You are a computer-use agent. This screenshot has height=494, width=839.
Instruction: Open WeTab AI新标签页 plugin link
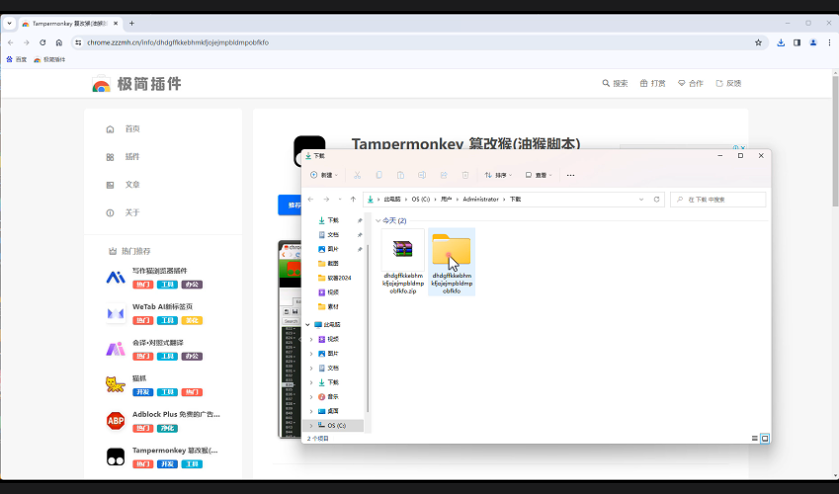163,307
